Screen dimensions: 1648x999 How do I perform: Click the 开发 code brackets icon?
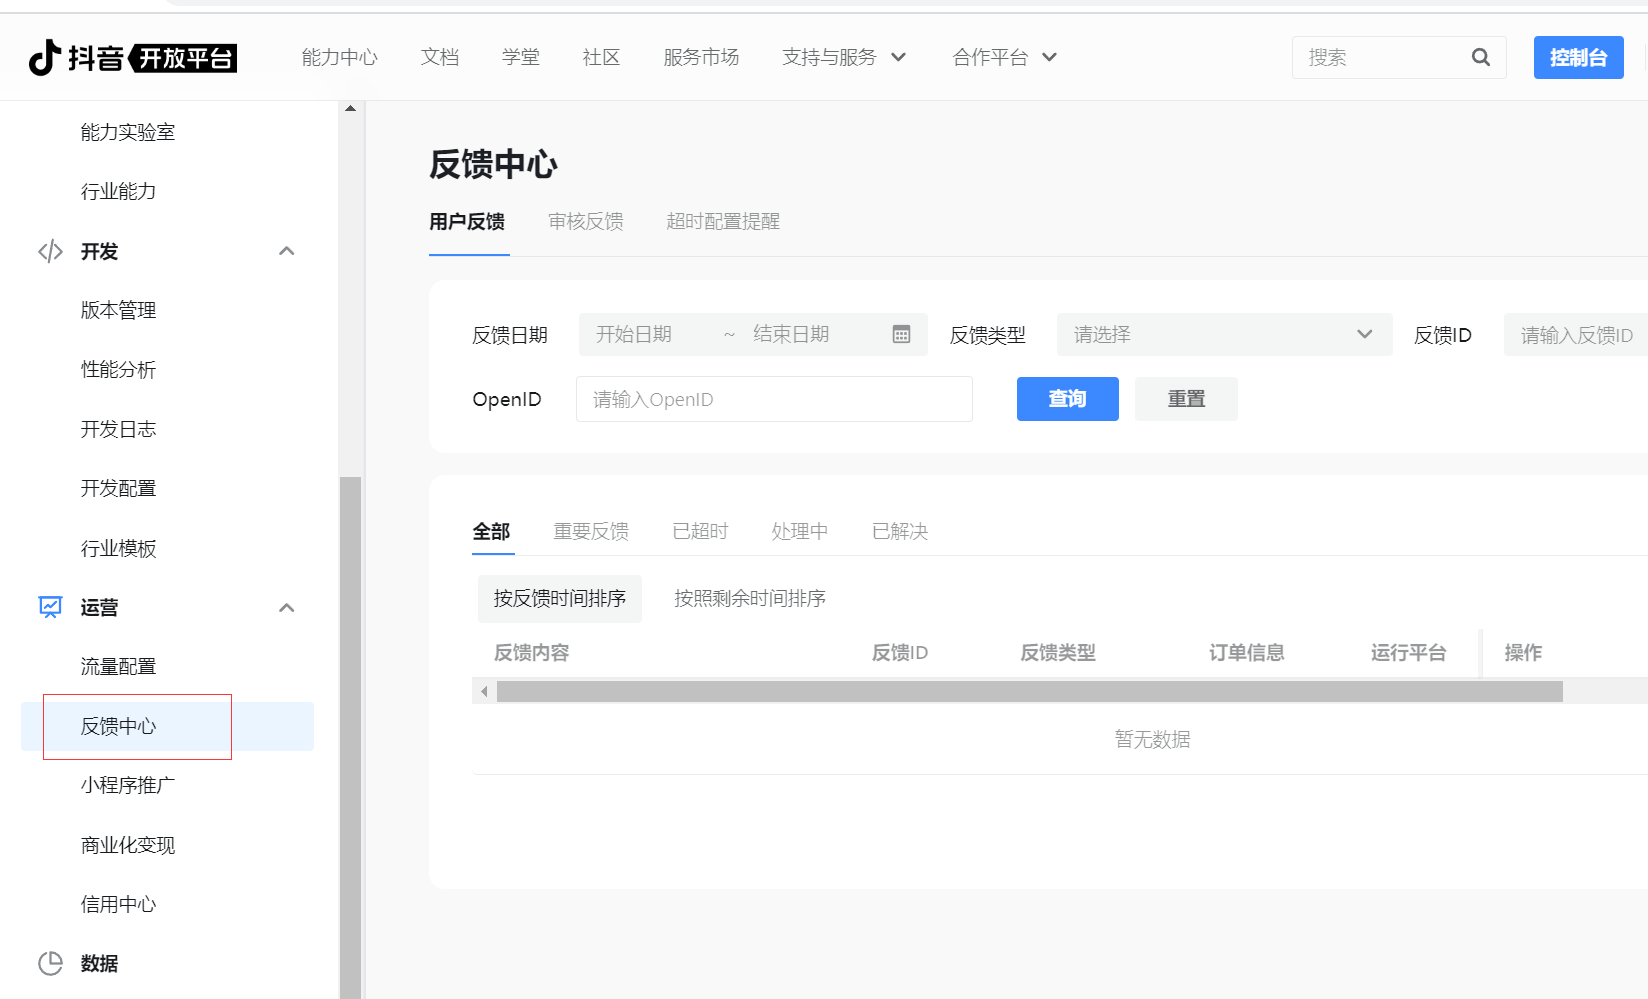click(x=50, y=251)
